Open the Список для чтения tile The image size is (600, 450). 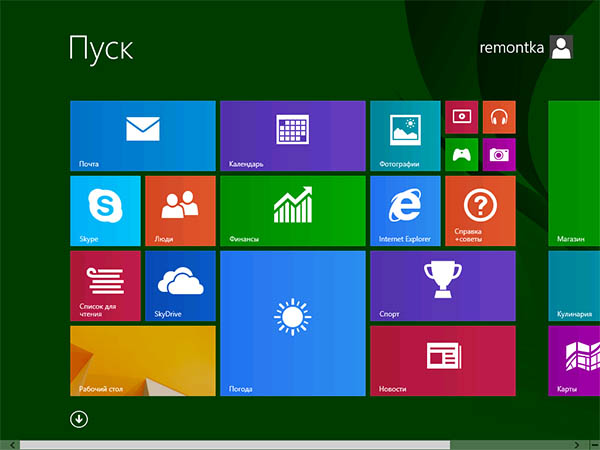(105, 286)
